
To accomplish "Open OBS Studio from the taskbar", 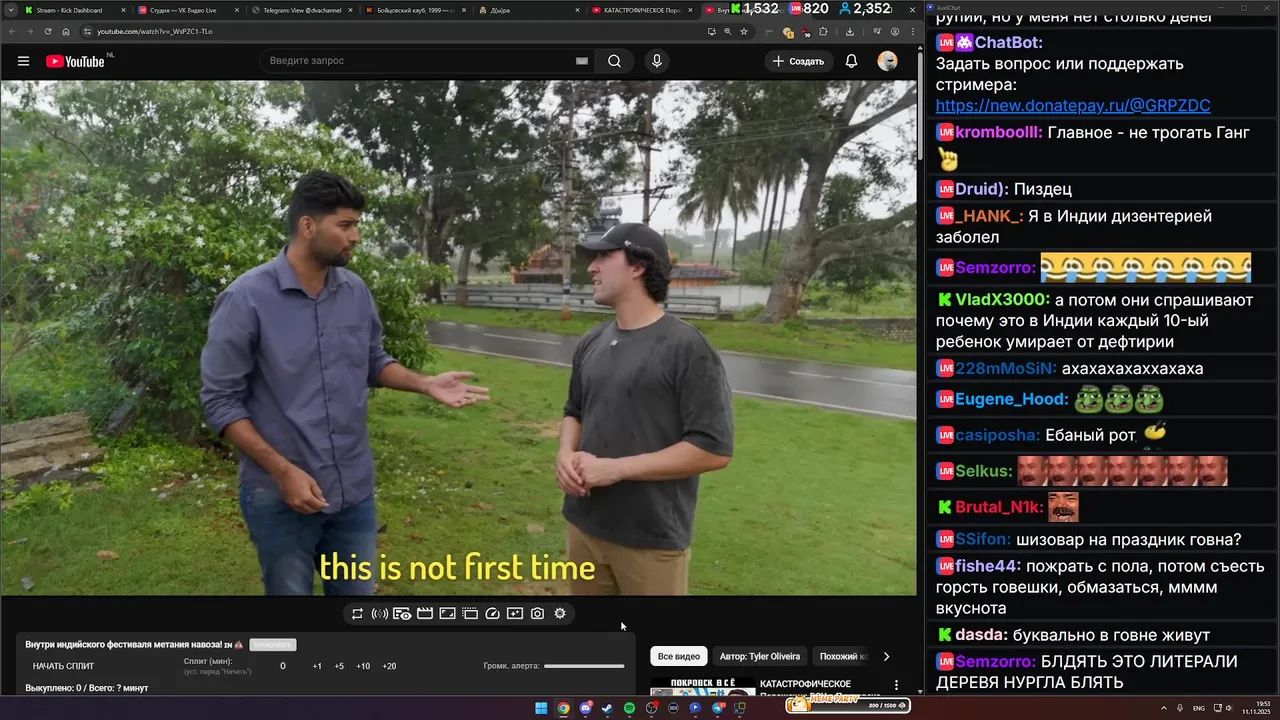I will tap(651, 708).
